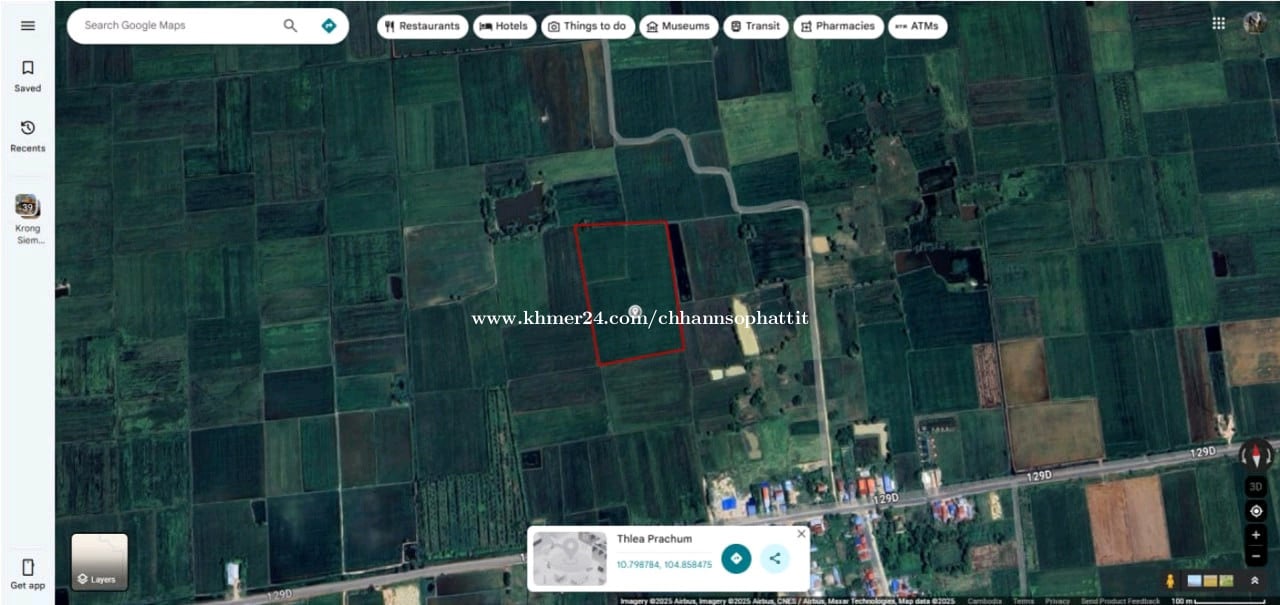
Task: Open Recents in the sidebar
Action: click(x=27, y=135)
